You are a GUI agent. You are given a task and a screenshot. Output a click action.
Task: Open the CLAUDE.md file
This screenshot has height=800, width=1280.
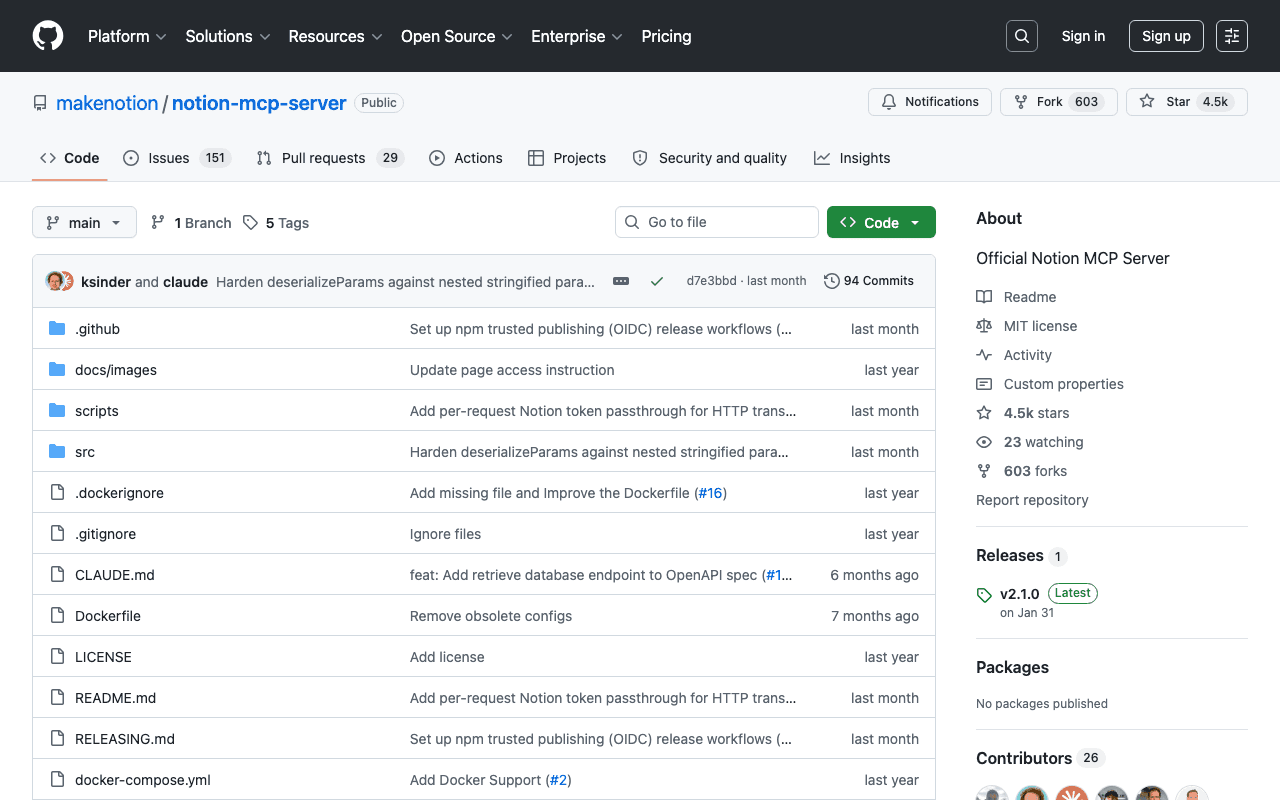coord(115,575)
